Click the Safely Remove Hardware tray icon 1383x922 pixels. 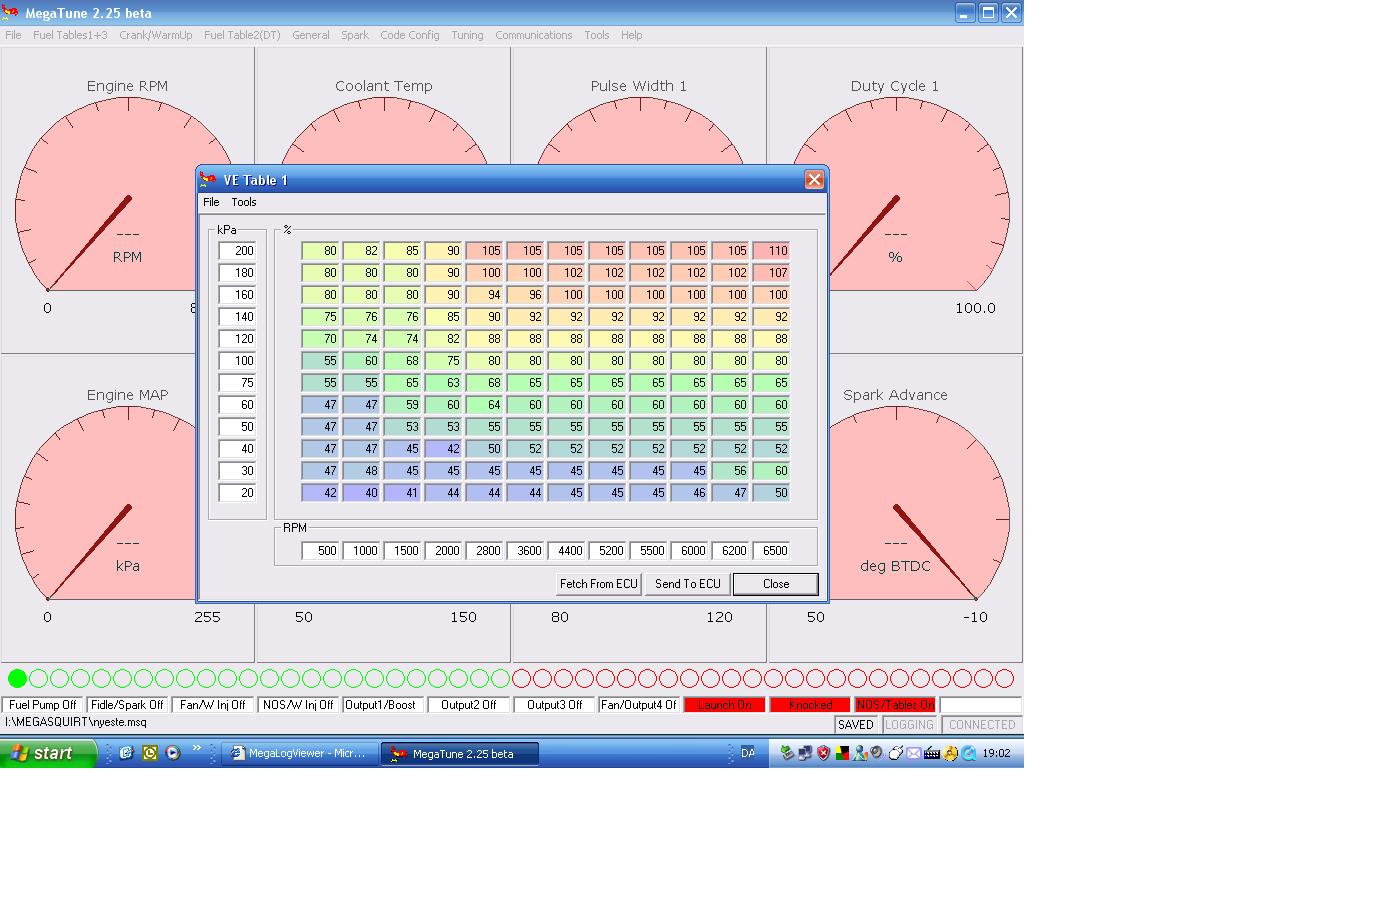(787, 753)
